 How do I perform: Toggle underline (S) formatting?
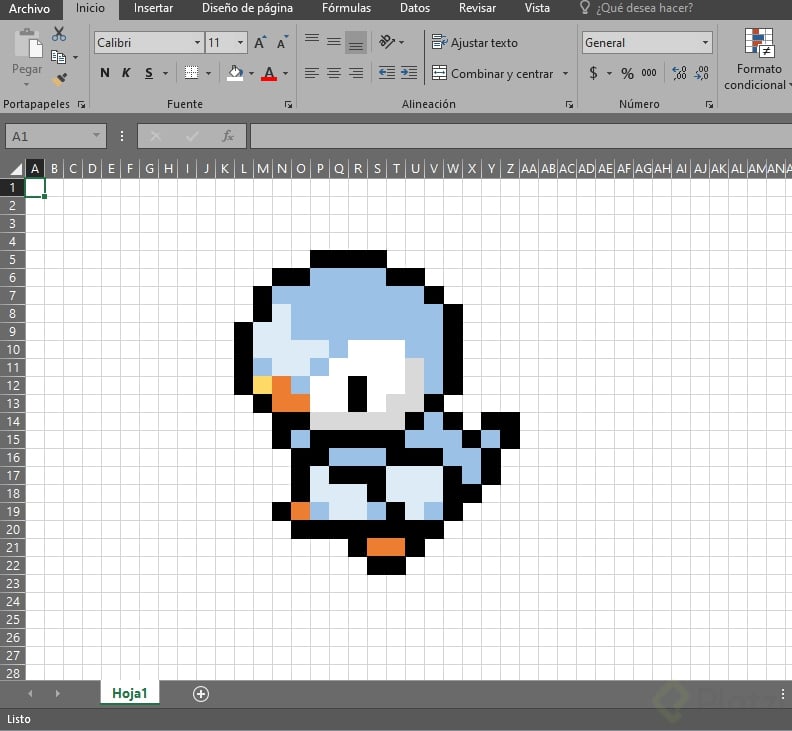(x=148, y=73)
